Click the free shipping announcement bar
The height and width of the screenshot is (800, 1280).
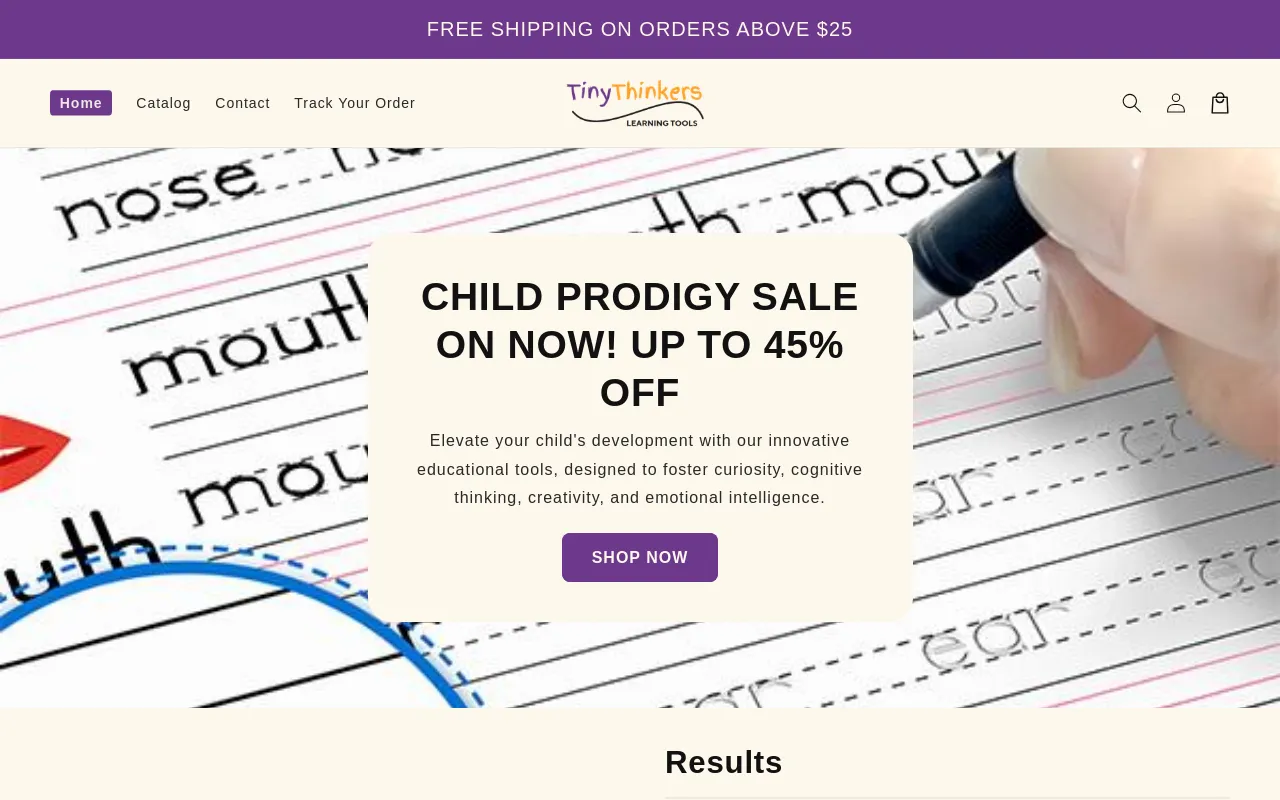(x=640, y=29)
